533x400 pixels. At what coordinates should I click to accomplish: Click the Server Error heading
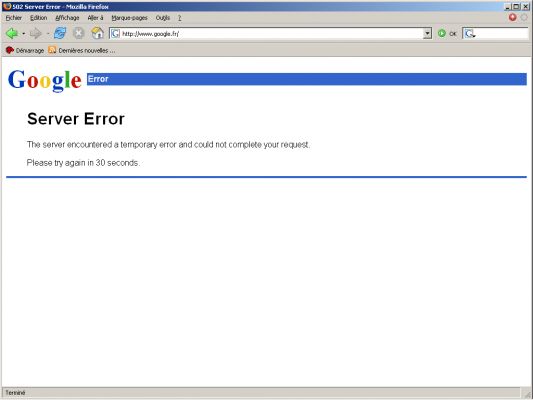click(x=76, y=119)
